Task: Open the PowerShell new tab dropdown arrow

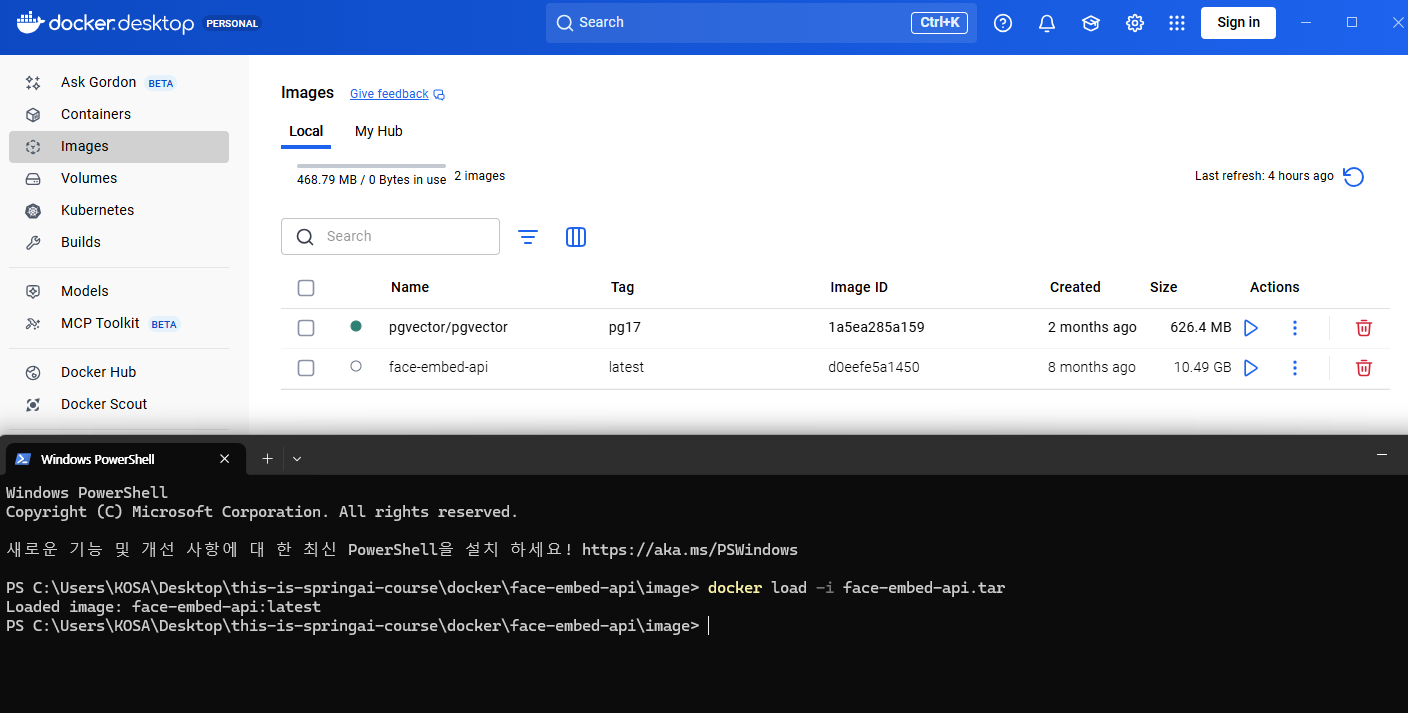Action: point(297,459)
